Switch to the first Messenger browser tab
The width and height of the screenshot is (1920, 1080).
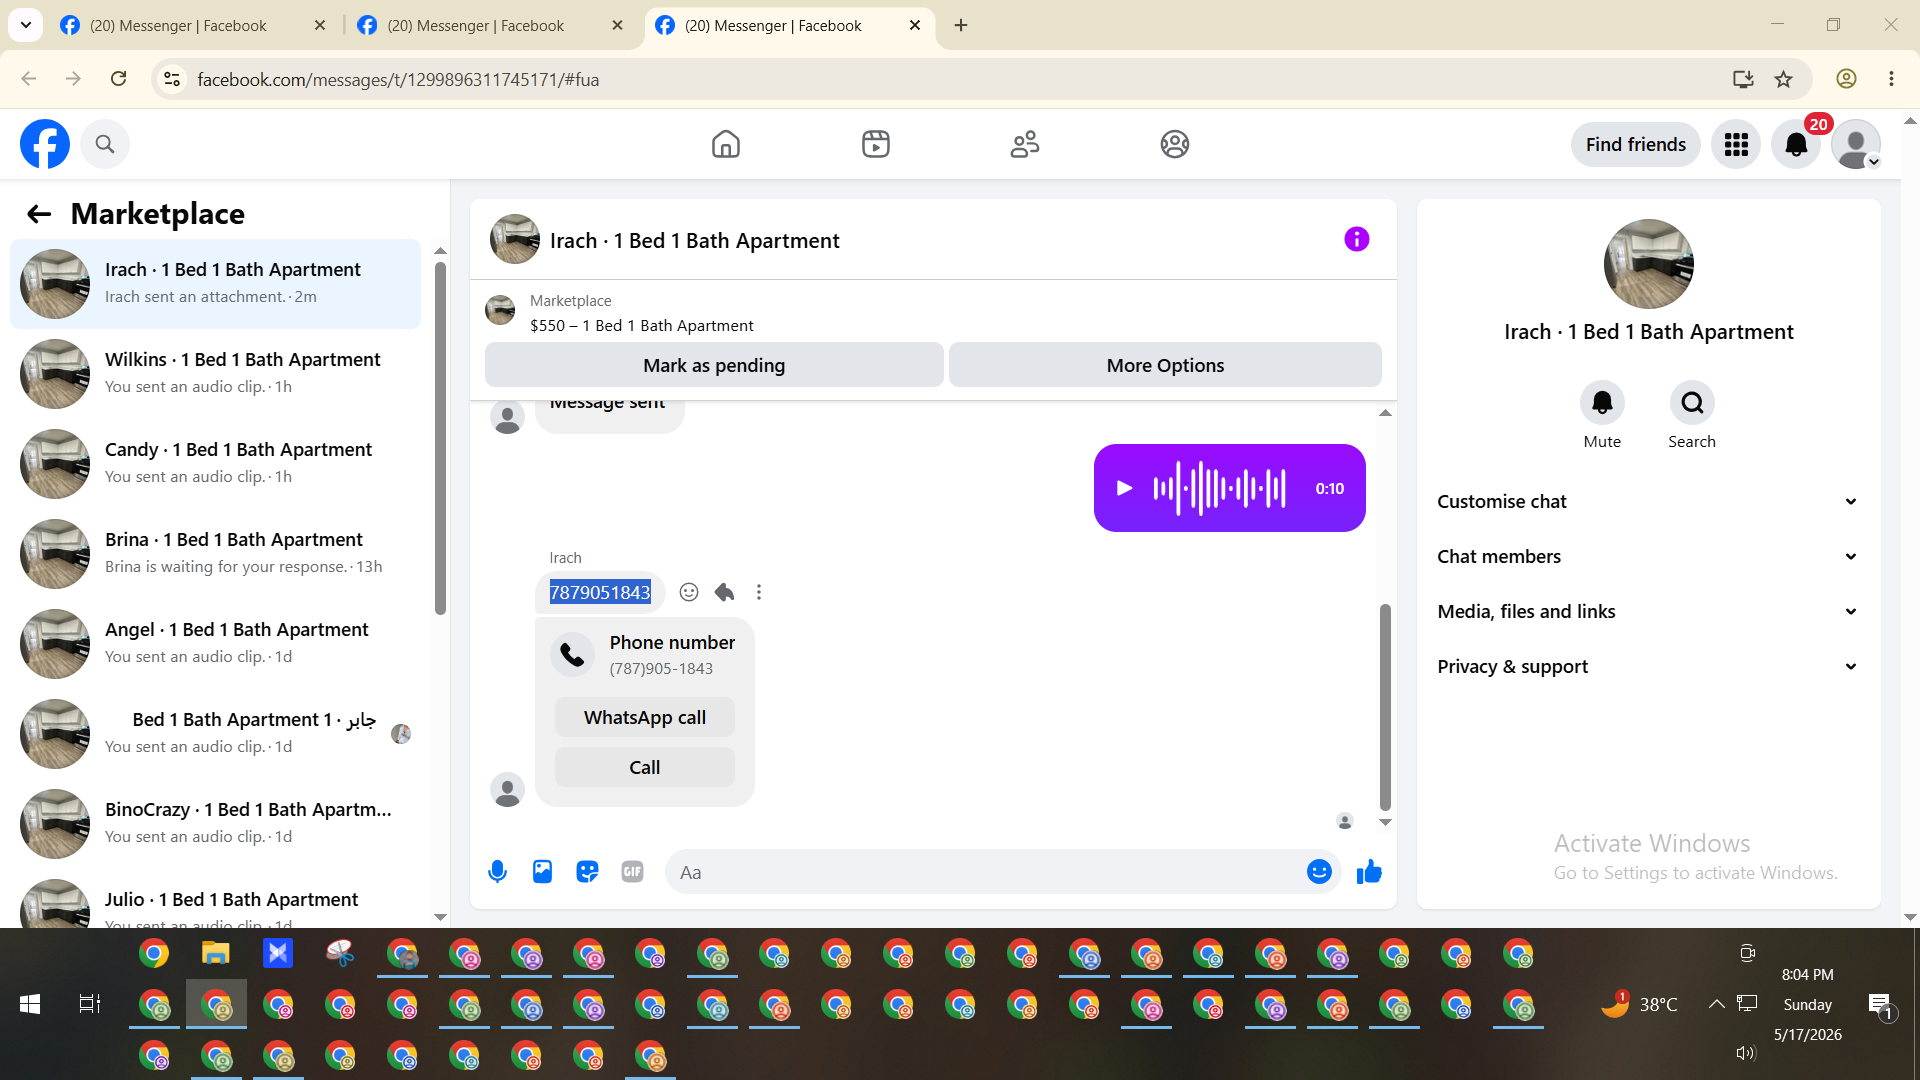click(178, 26)
